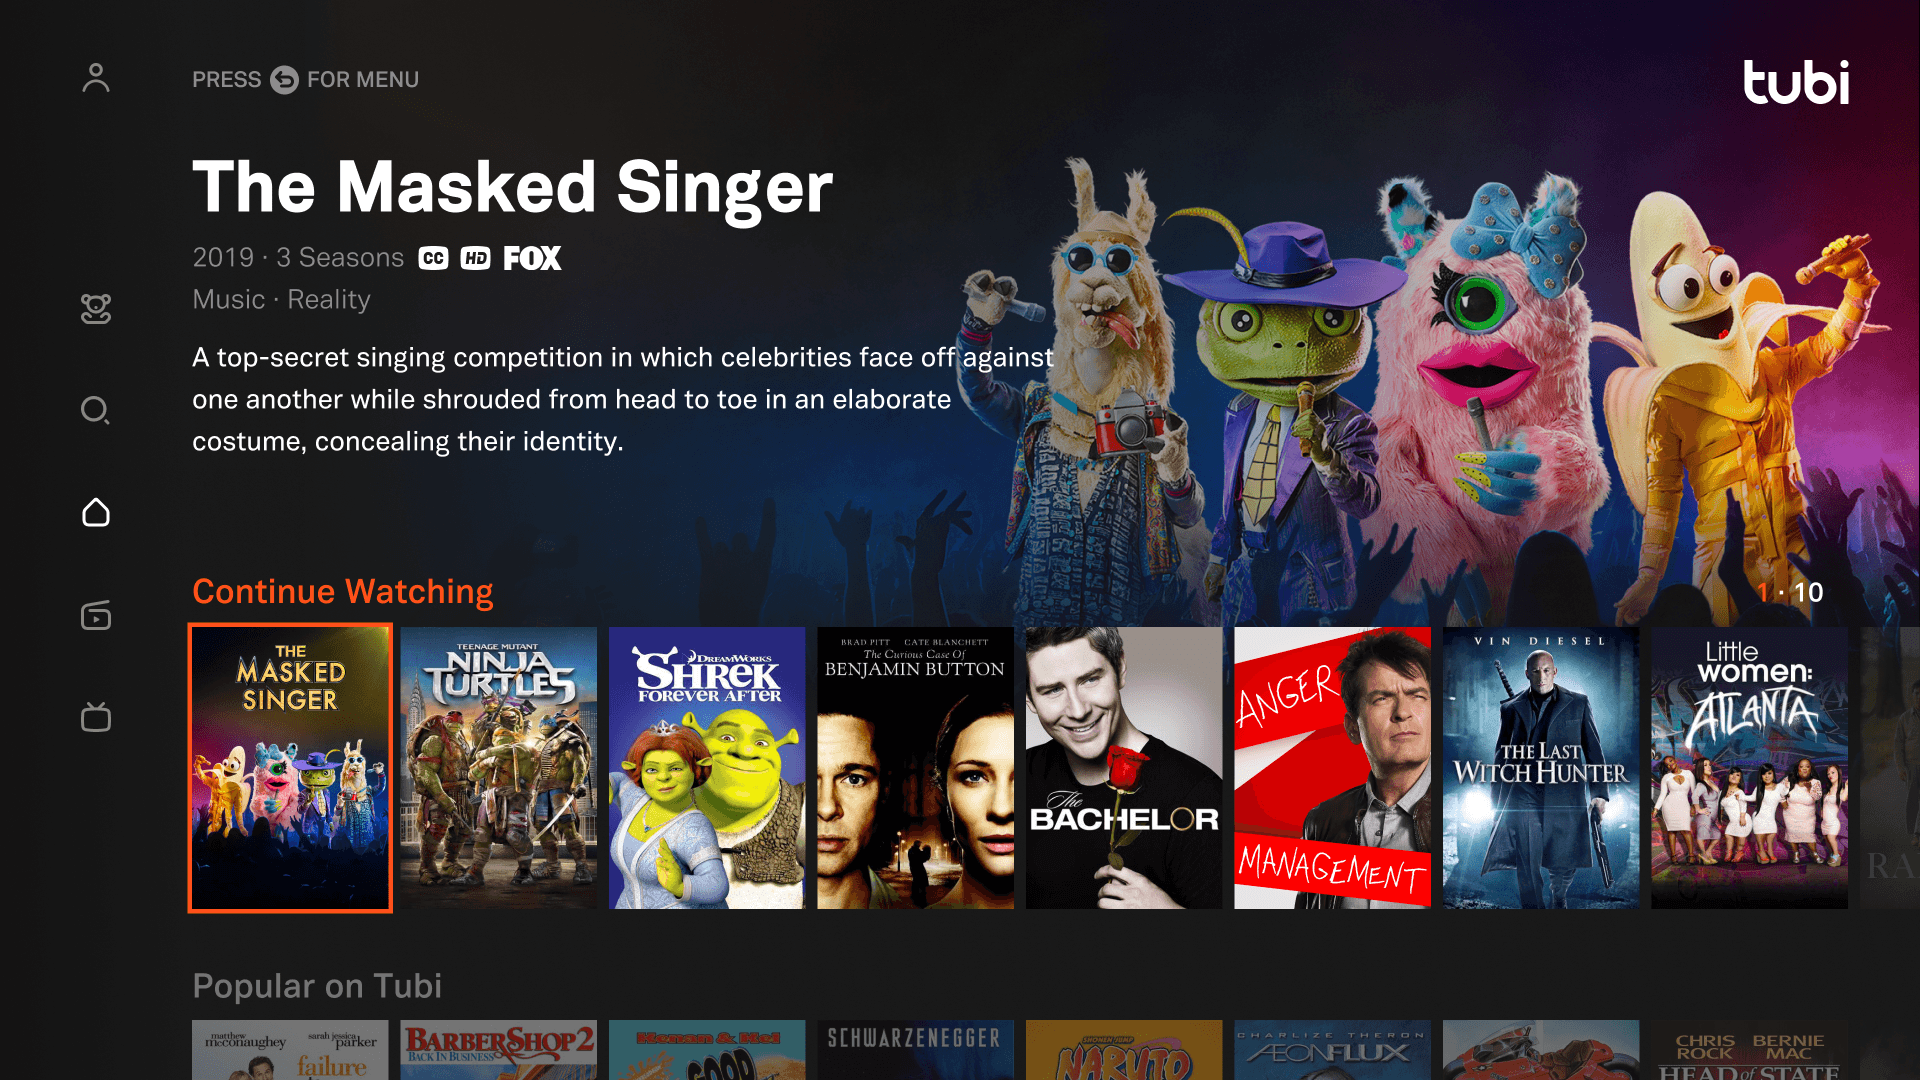The height and width of the screenshot is (1081, 1921).
Task: Click the HD quality badge
Action: point(476,257)
